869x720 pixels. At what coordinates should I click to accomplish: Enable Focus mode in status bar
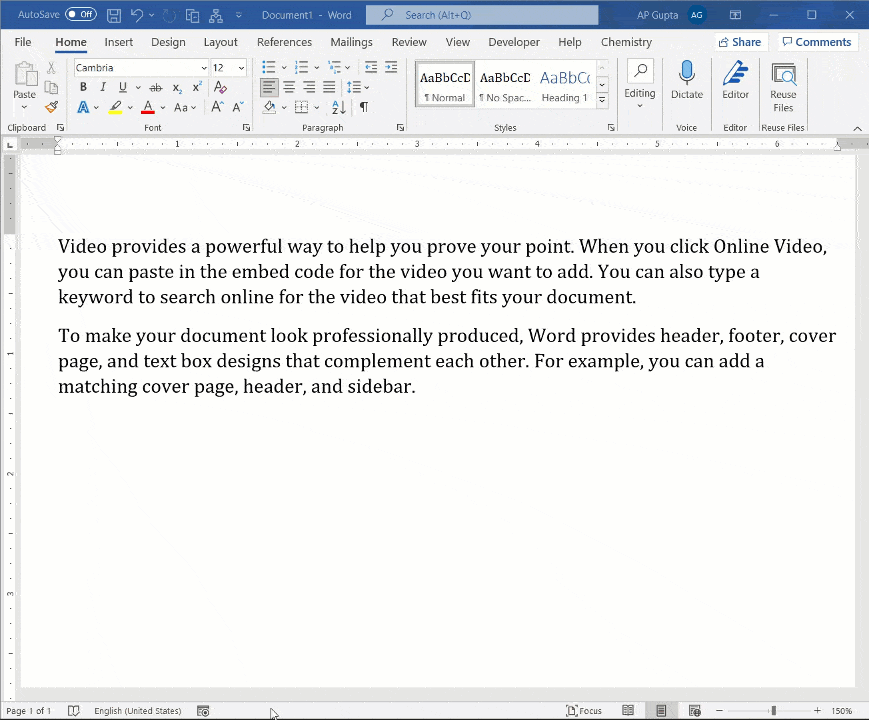(x=584, y=710)
